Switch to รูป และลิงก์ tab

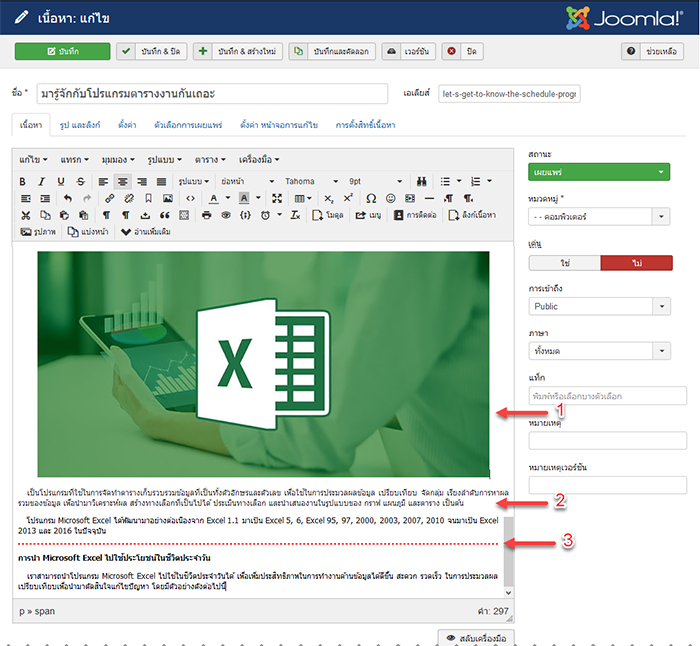click(80, 125)
